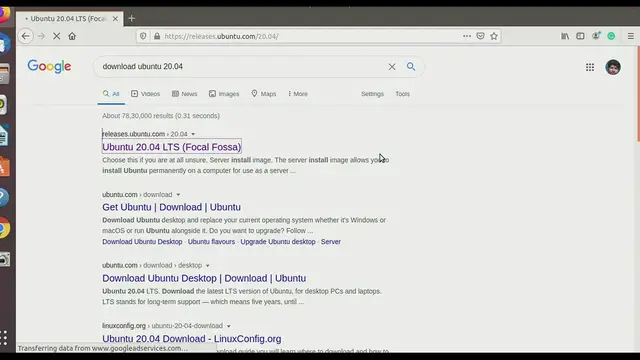Image resolution: width=640 pixels, height=360 pixels.
Task: Open the search Tools menu
Action: tap(402, 94)
